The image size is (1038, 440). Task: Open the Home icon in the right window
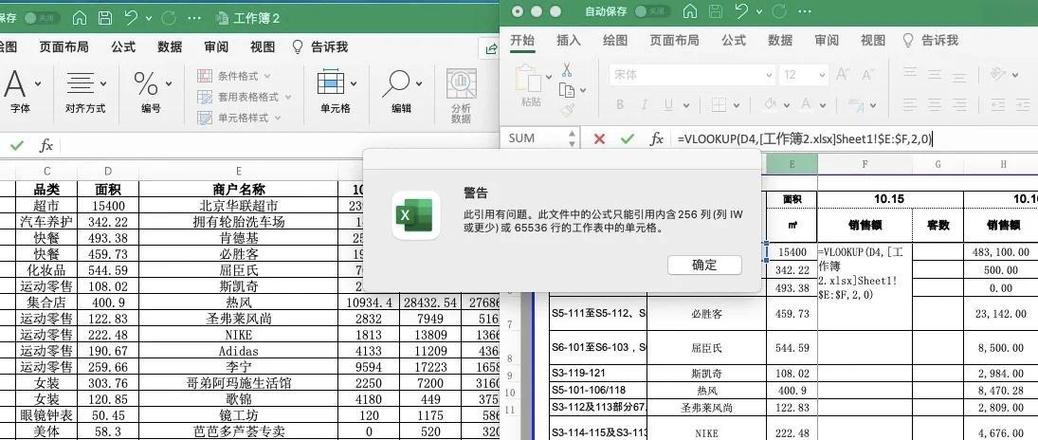tap(690, 11)
